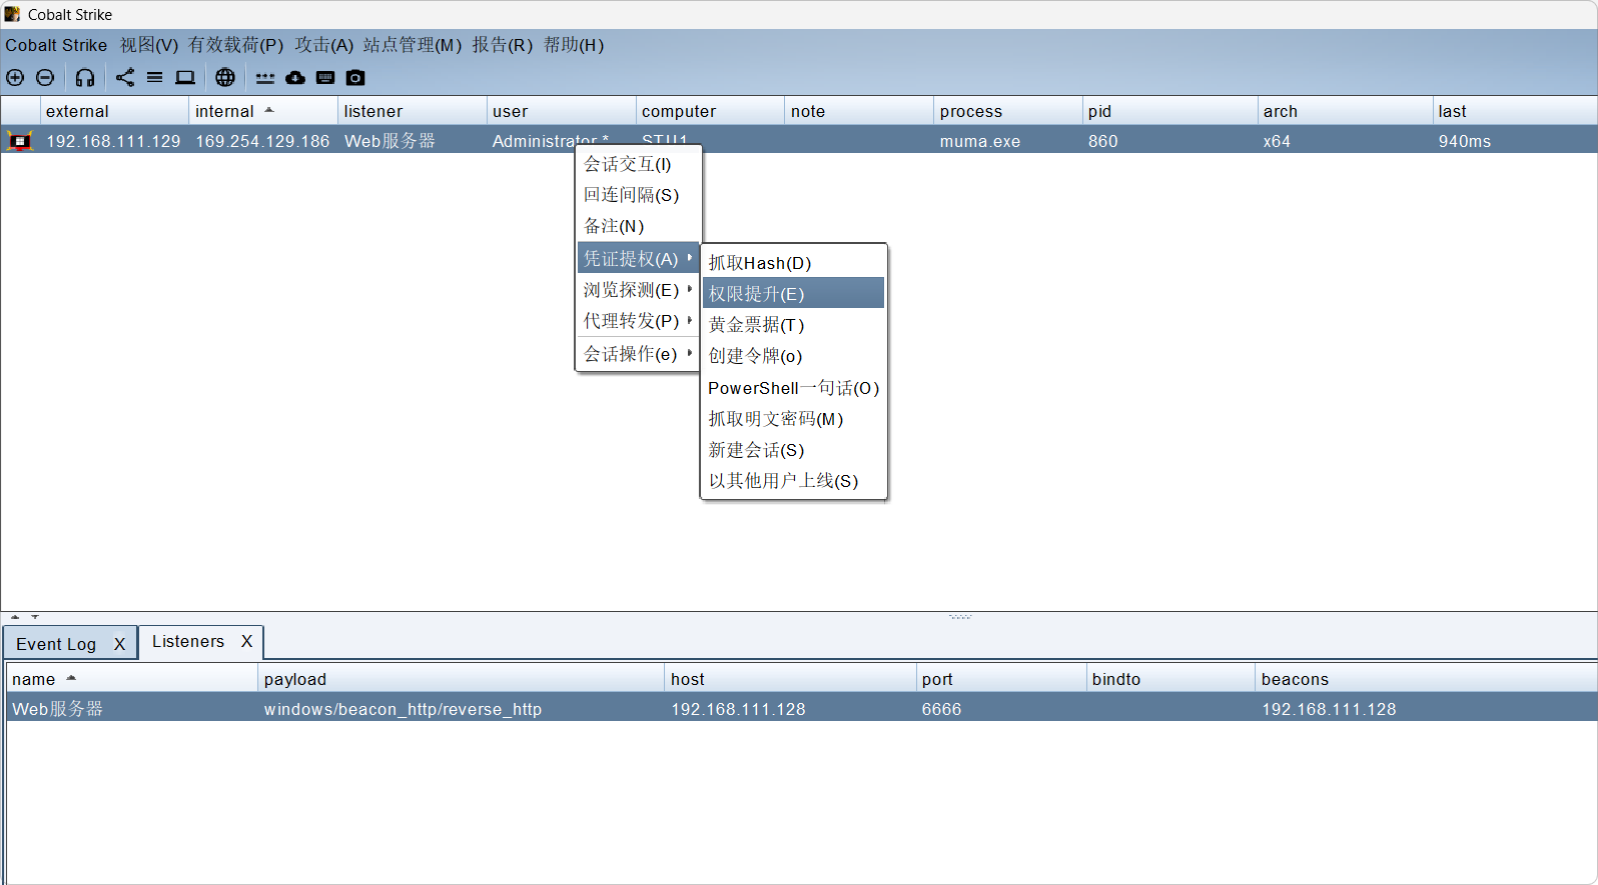Image resolution: width=1598 pixels, height=885 pixels.
Task: Click the disconnect (minus circle) toolbar icon
Action: 45,77
